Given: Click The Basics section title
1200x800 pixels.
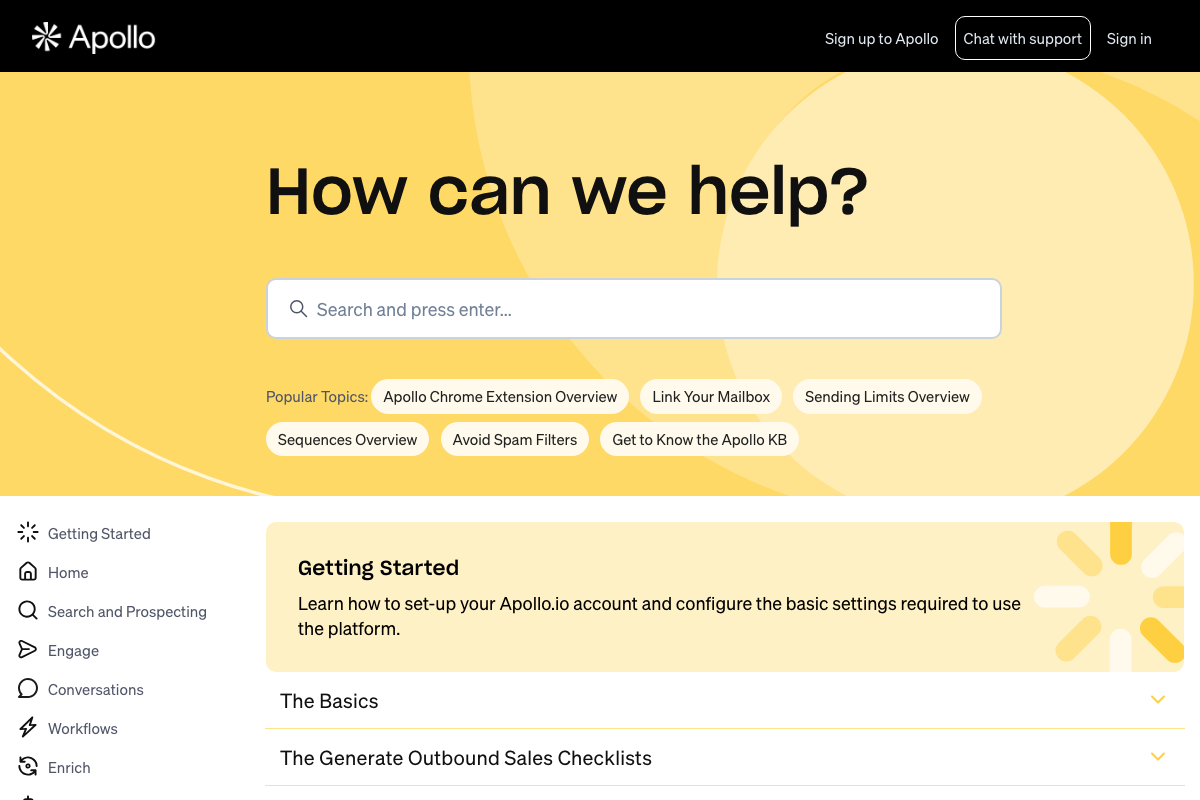Looking at the screenshot, I should coord(329,701).
